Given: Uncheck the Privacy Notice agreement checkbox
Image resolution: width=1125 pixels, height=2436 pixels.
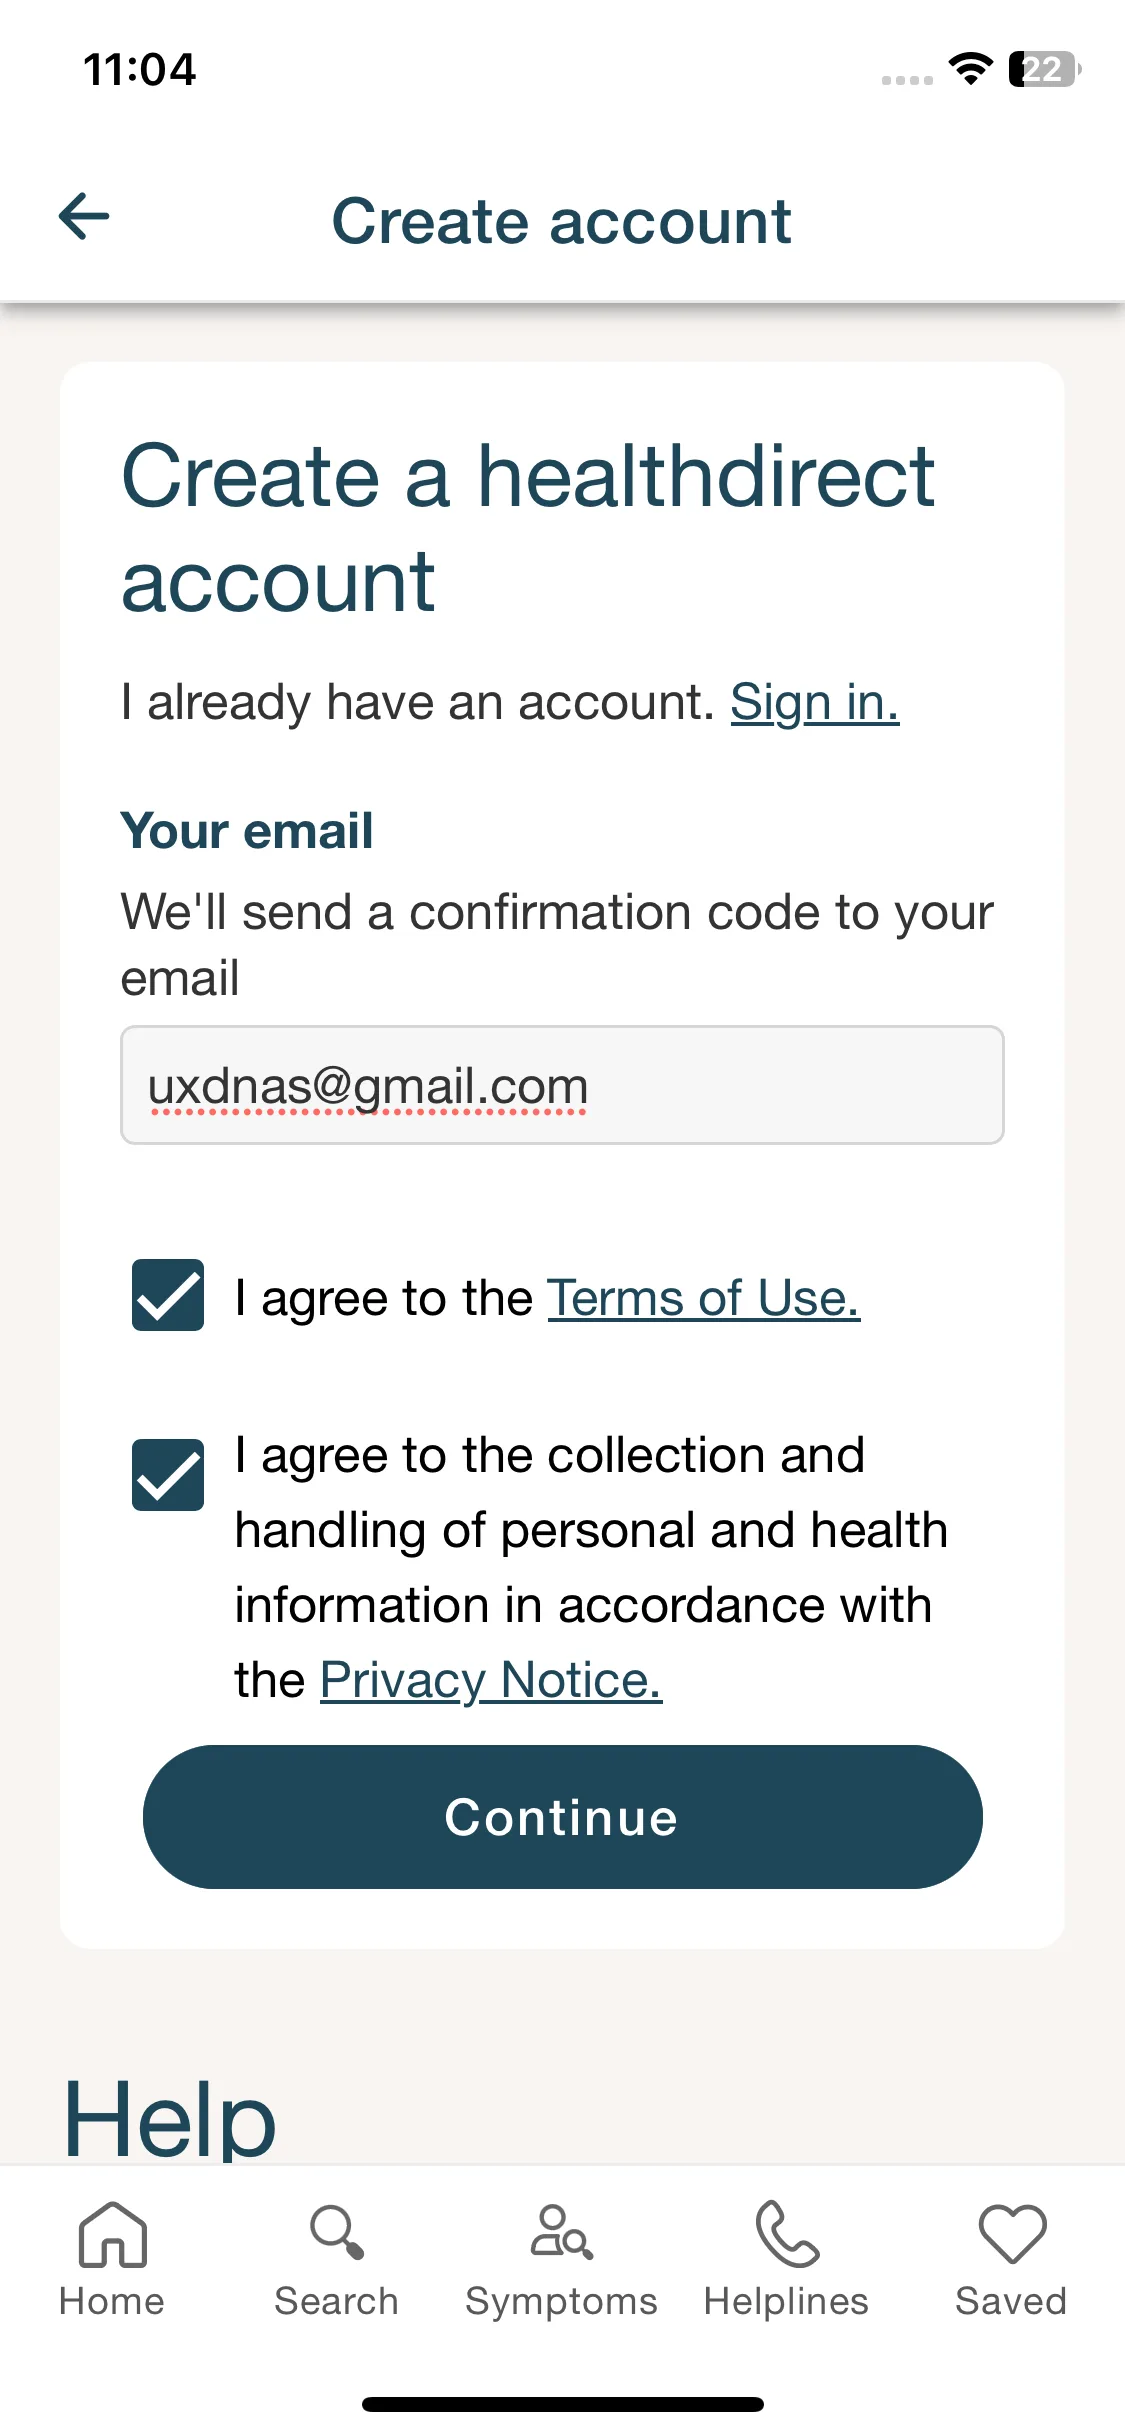Looking at the screenshot, I should tap(168, 1475).
